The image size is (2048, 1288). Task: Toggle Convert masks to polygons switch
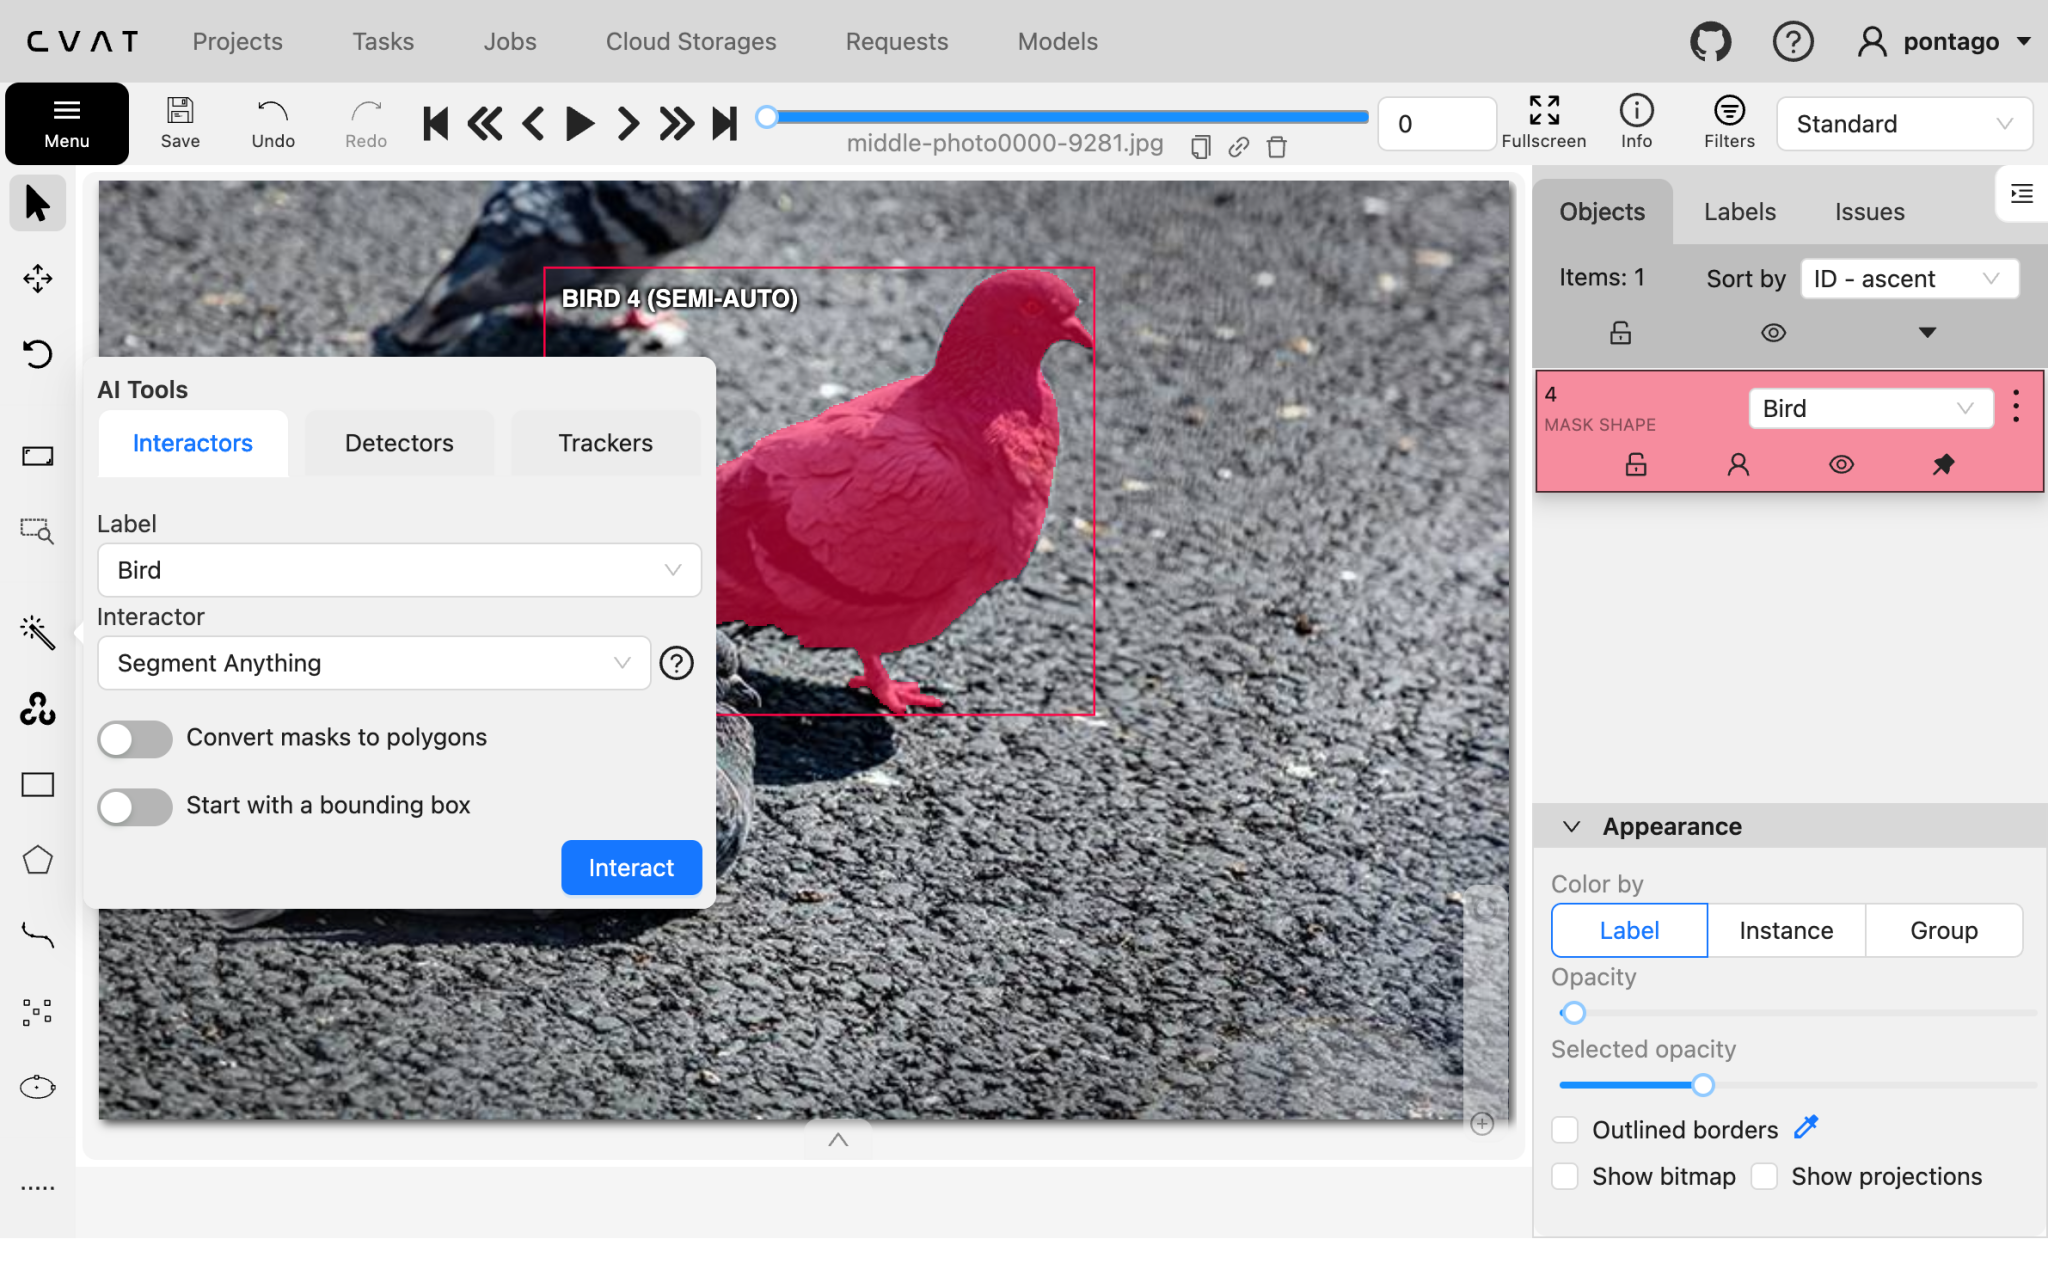(x=135, y=739)
